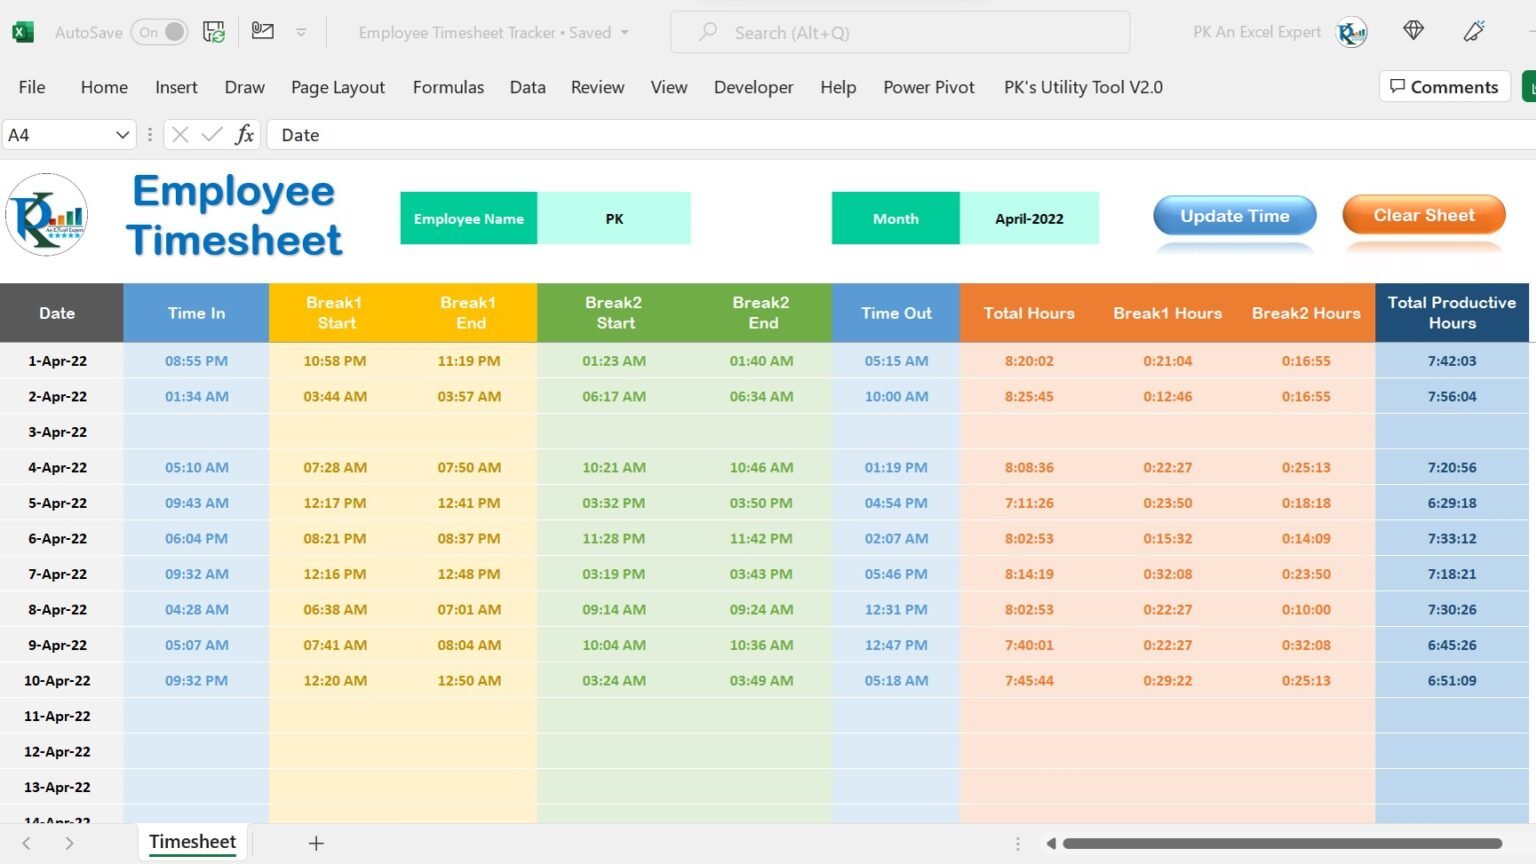Click the fx Insert Function icon
Viewport: 1536px width, 864px height.
click(245, 134)
